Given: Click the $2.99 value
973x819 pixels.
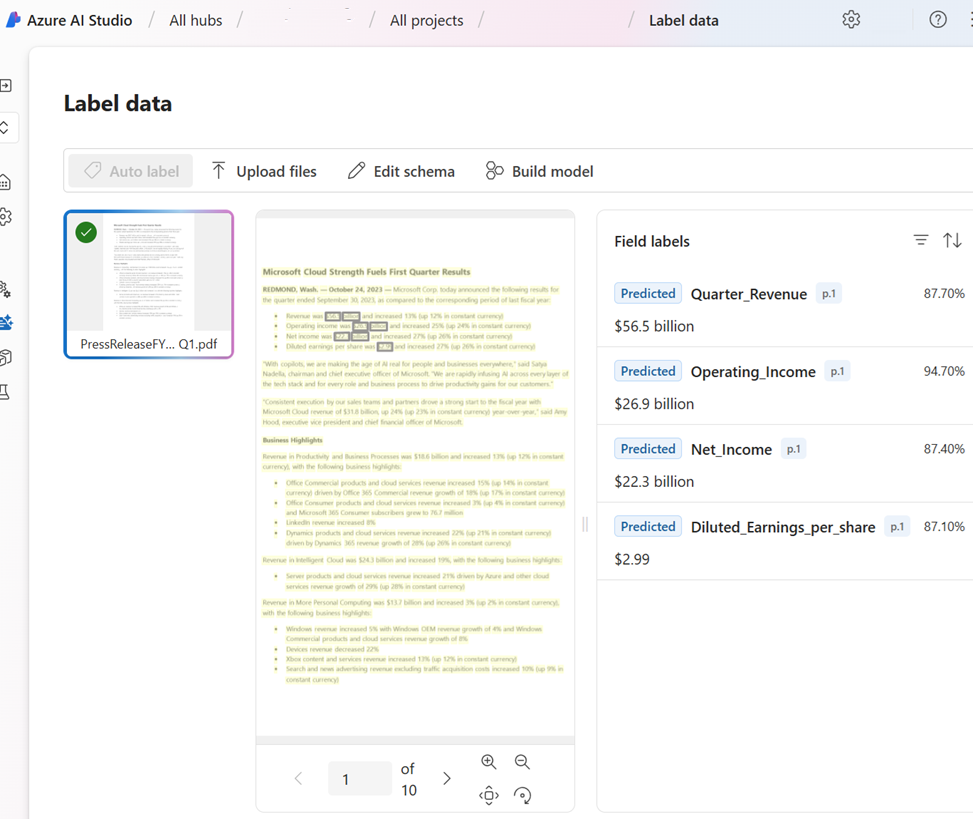Looking at the screenshot, I should (632, 559).
